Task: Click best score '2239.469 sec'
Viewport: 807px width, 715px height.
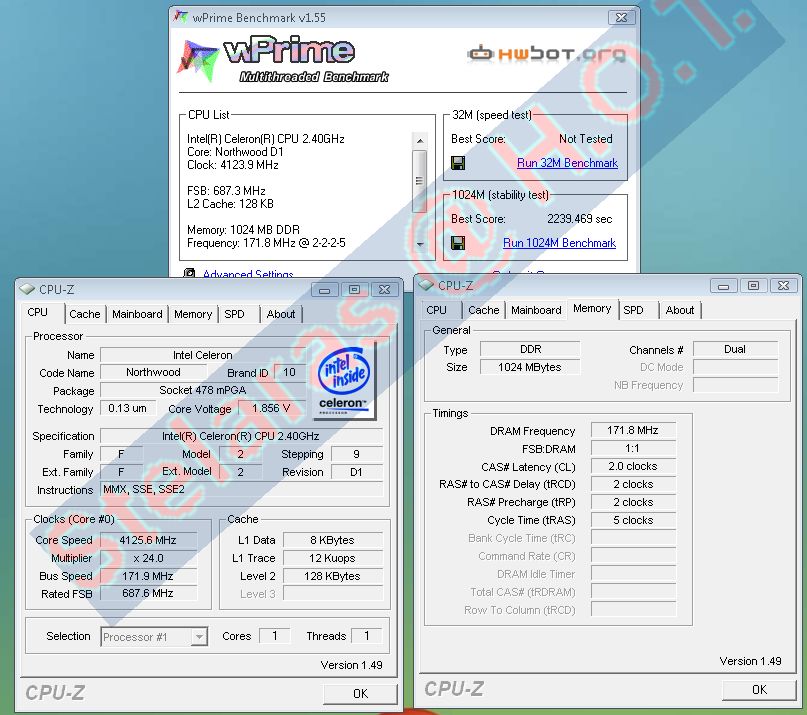Action: click(580, 219)
